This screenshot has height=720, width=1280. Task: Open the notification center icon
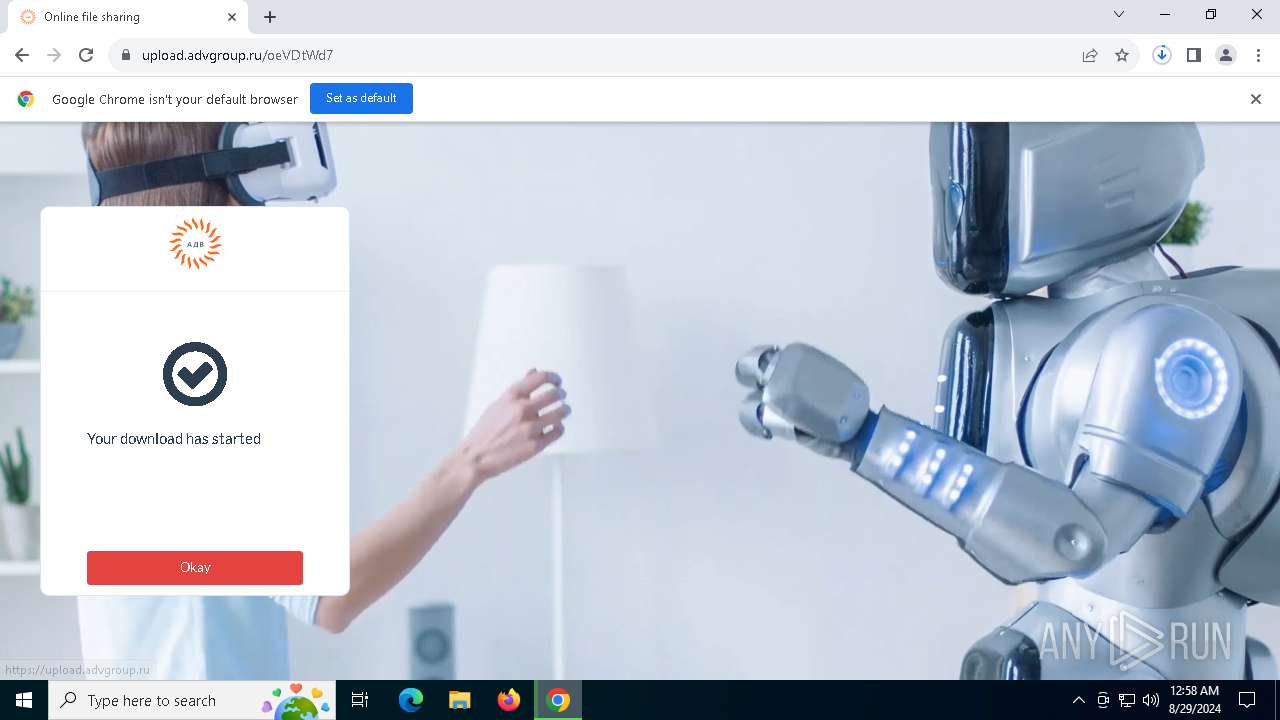tap(1248, 700)
